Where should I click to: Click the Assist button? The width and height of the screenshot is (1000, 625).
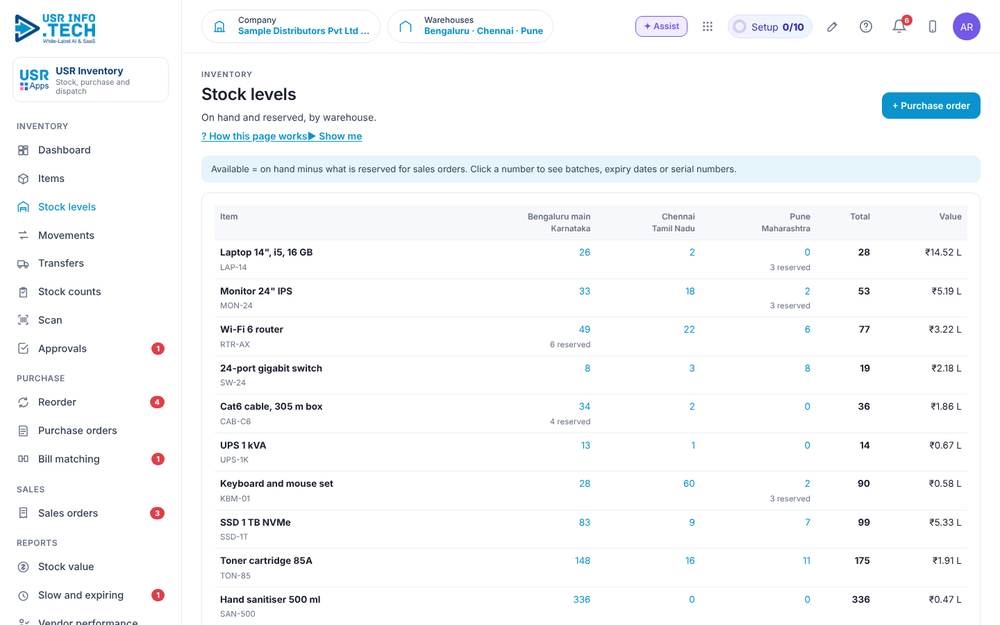tap(661, 26)
